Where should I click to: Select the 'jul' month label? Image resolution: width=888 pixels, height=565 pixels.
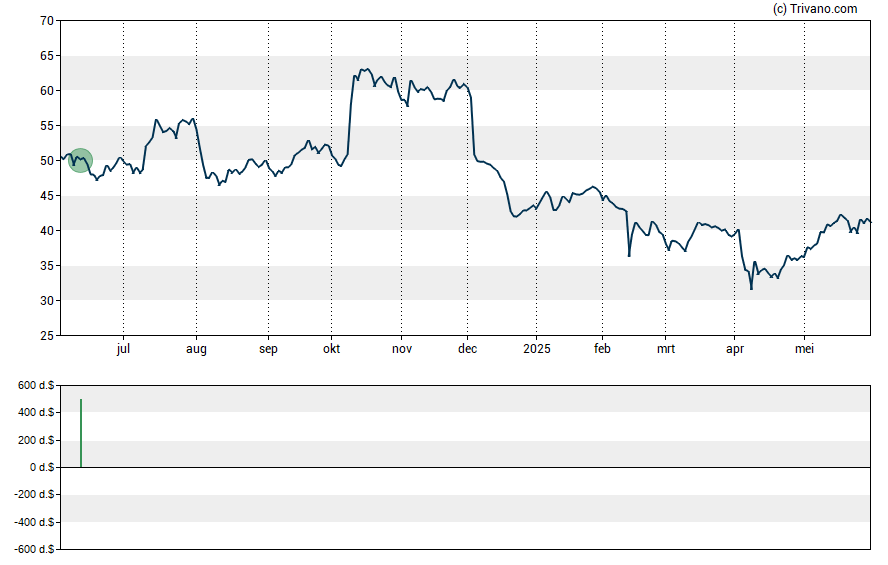coord(123,349)
